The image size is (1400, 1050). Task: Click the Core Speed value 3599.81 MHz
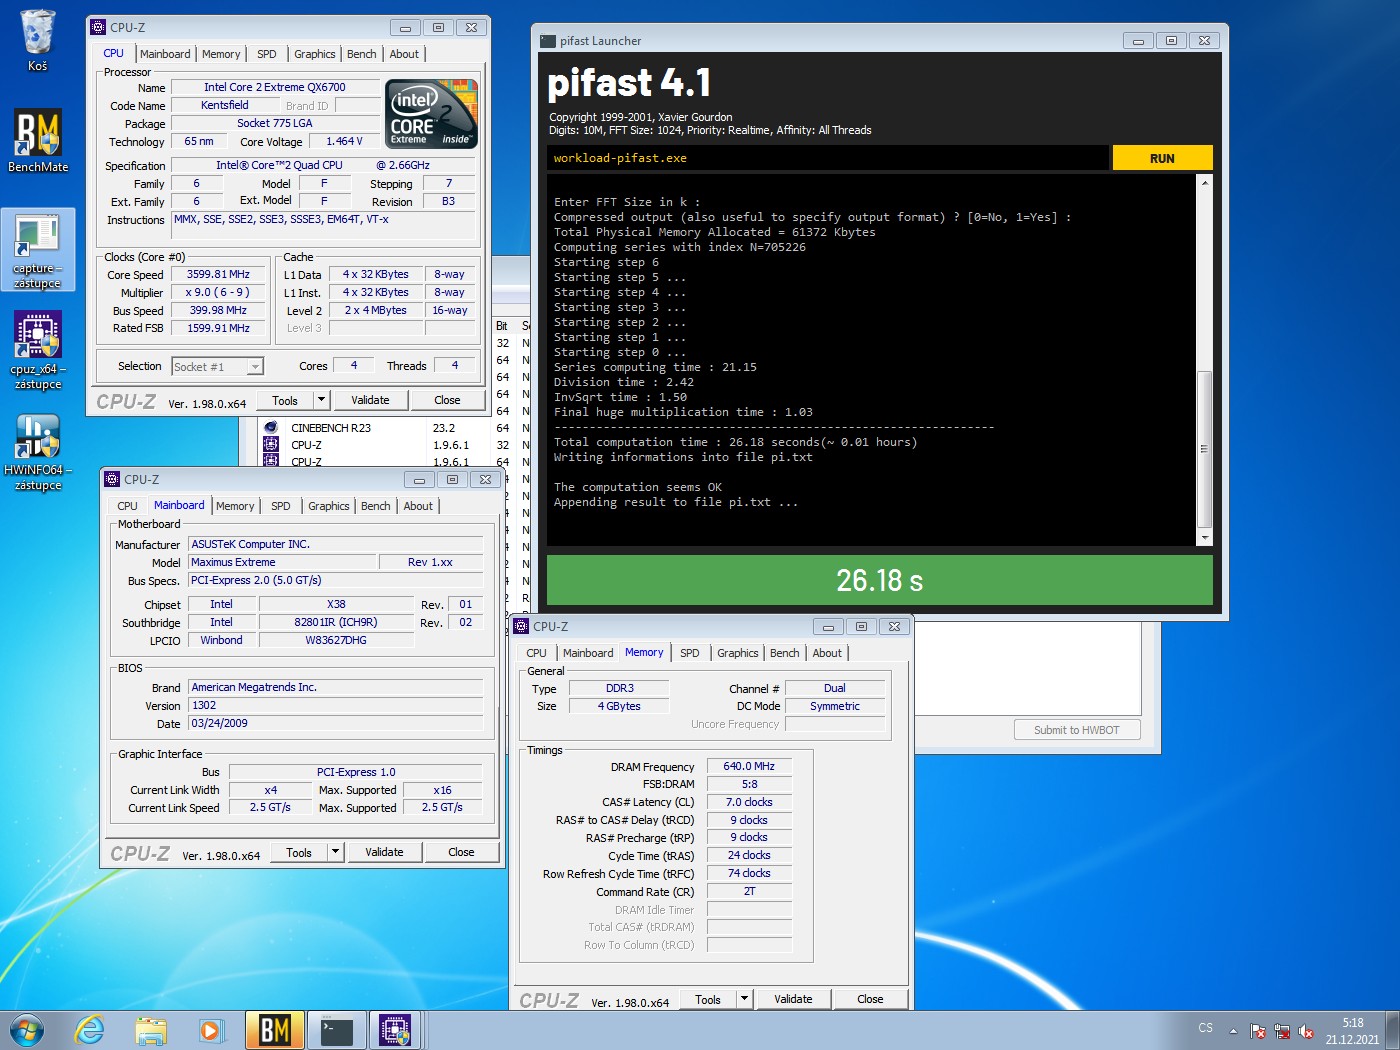(217, 274)
